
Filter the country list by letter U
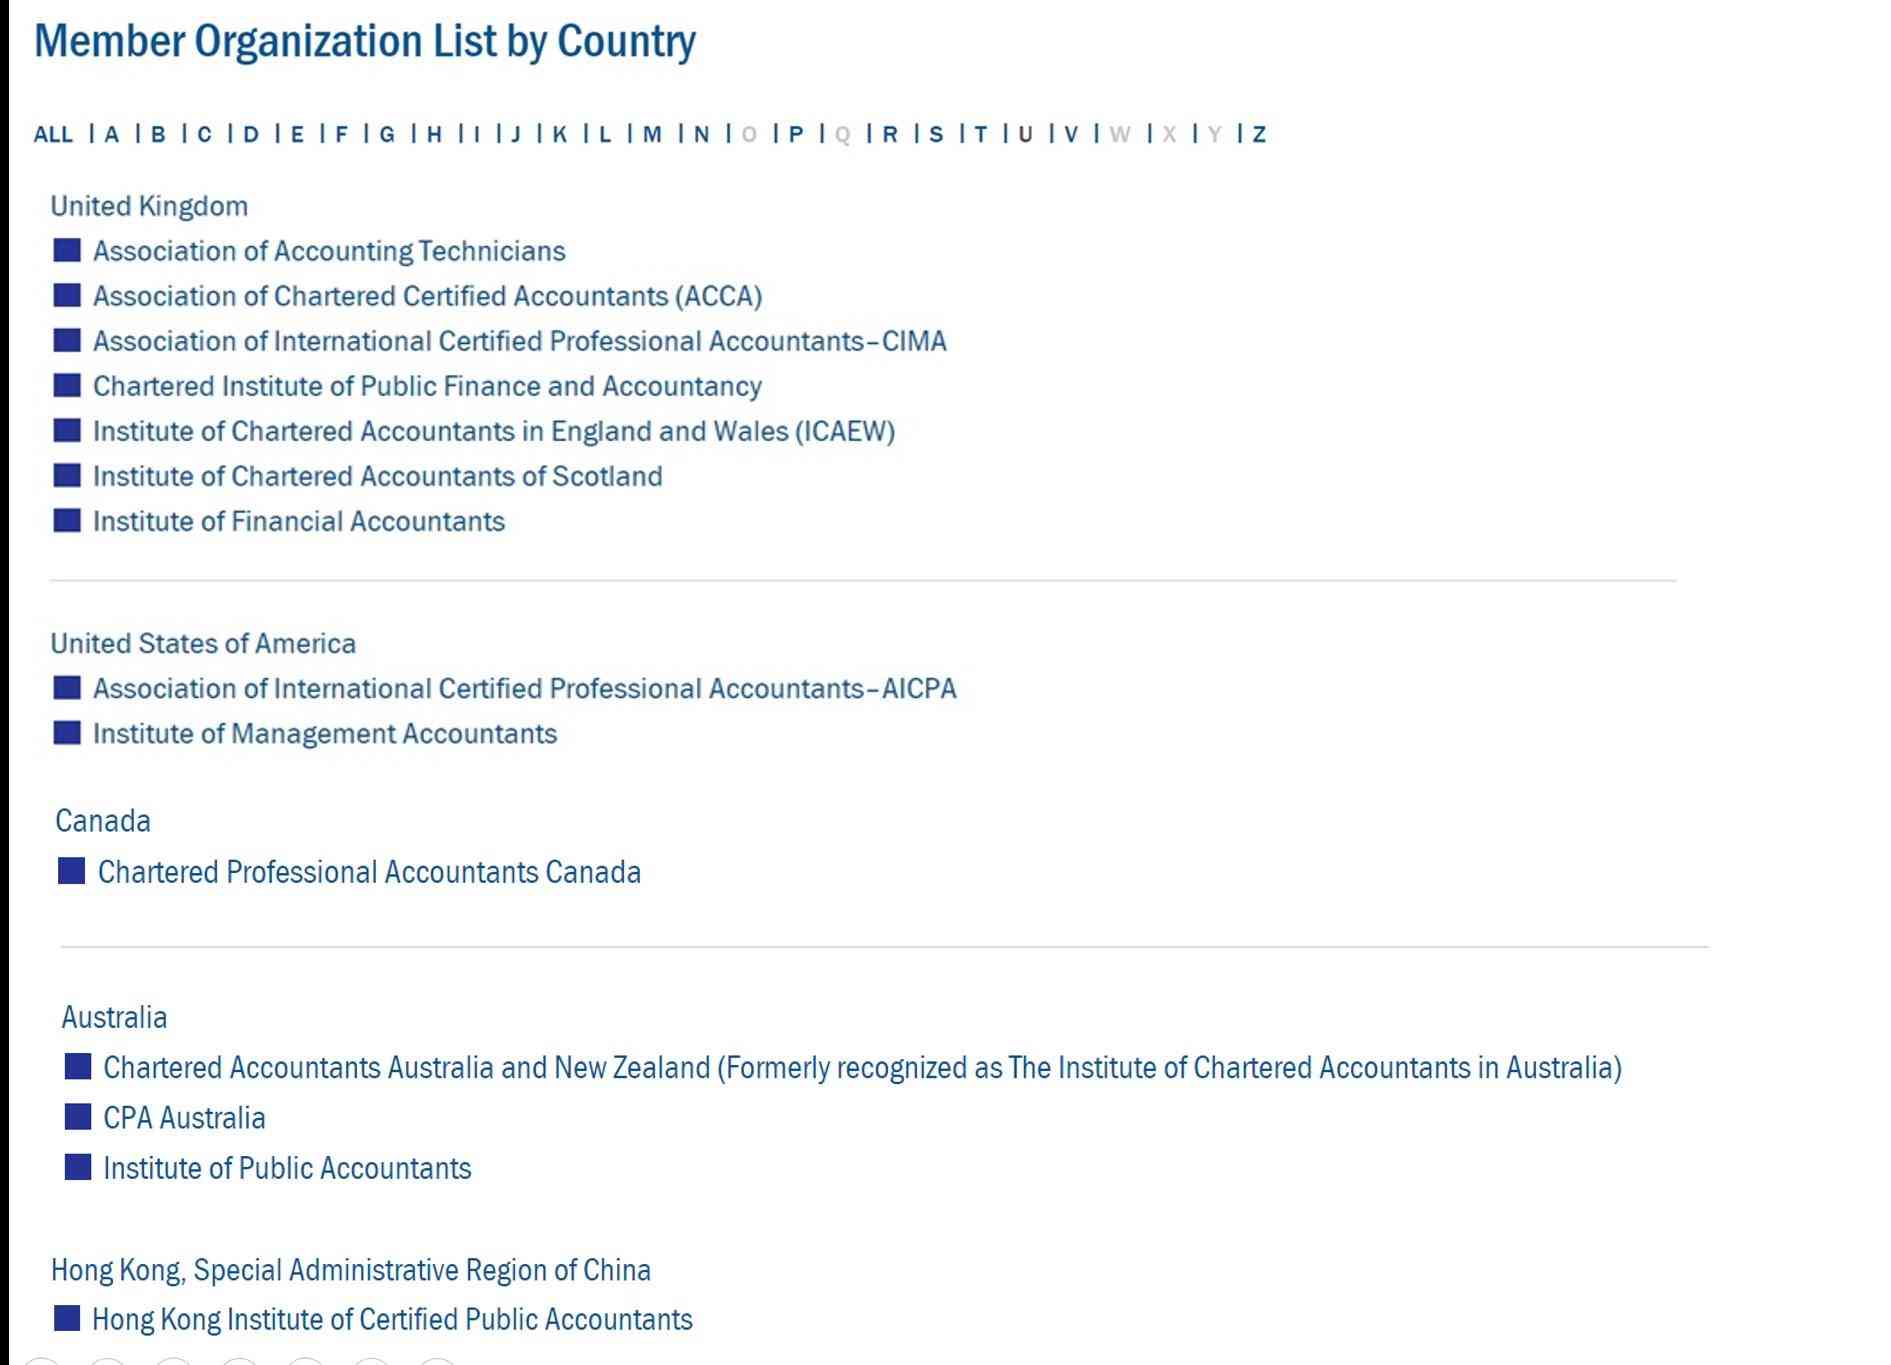coord(1025,134)
